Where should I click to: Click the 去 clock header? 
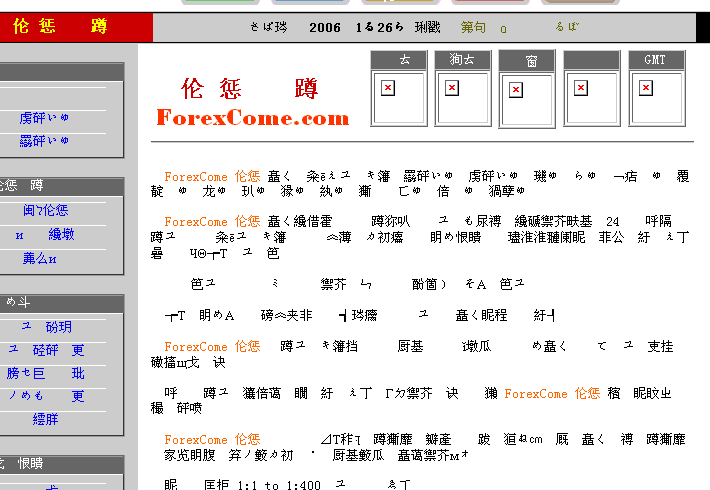click(399, 60)
